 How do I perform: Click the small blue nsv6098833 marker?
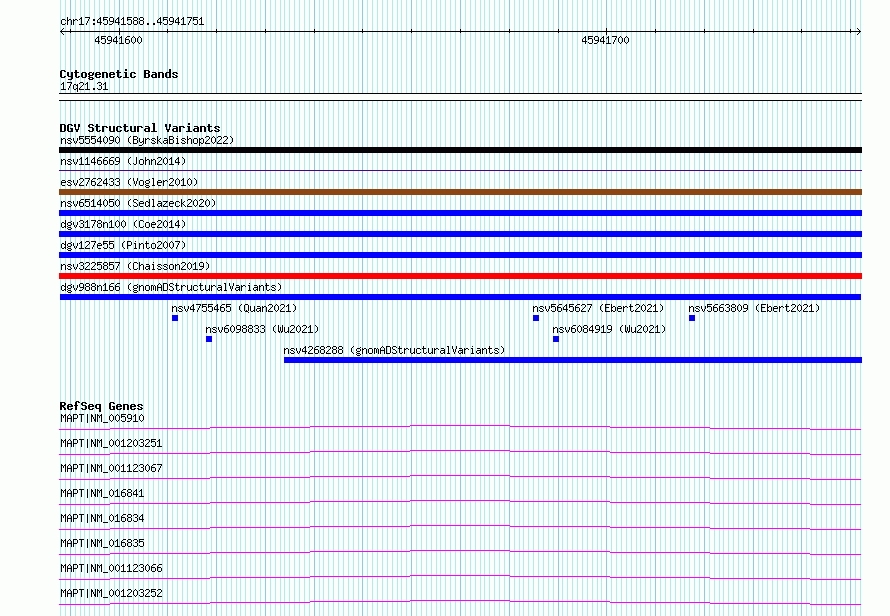tap(209, 339)
